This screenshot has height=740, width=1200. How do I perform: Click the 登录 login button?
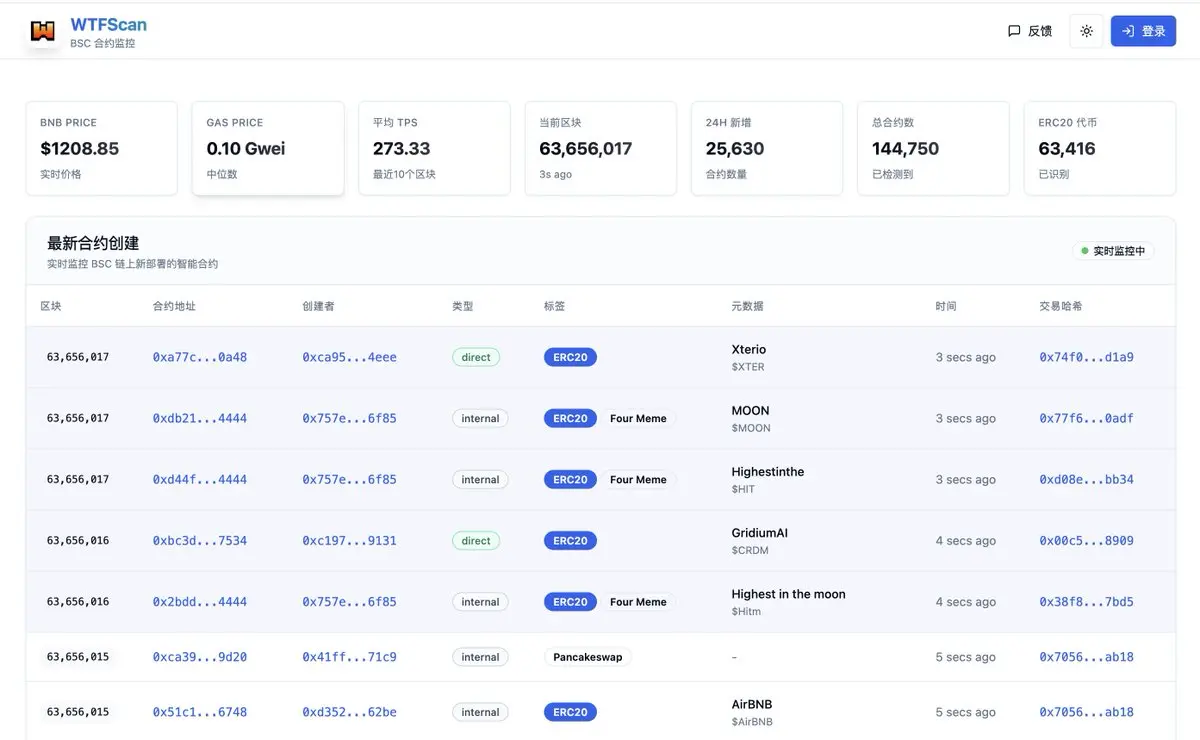click(x=1143, y=31)
